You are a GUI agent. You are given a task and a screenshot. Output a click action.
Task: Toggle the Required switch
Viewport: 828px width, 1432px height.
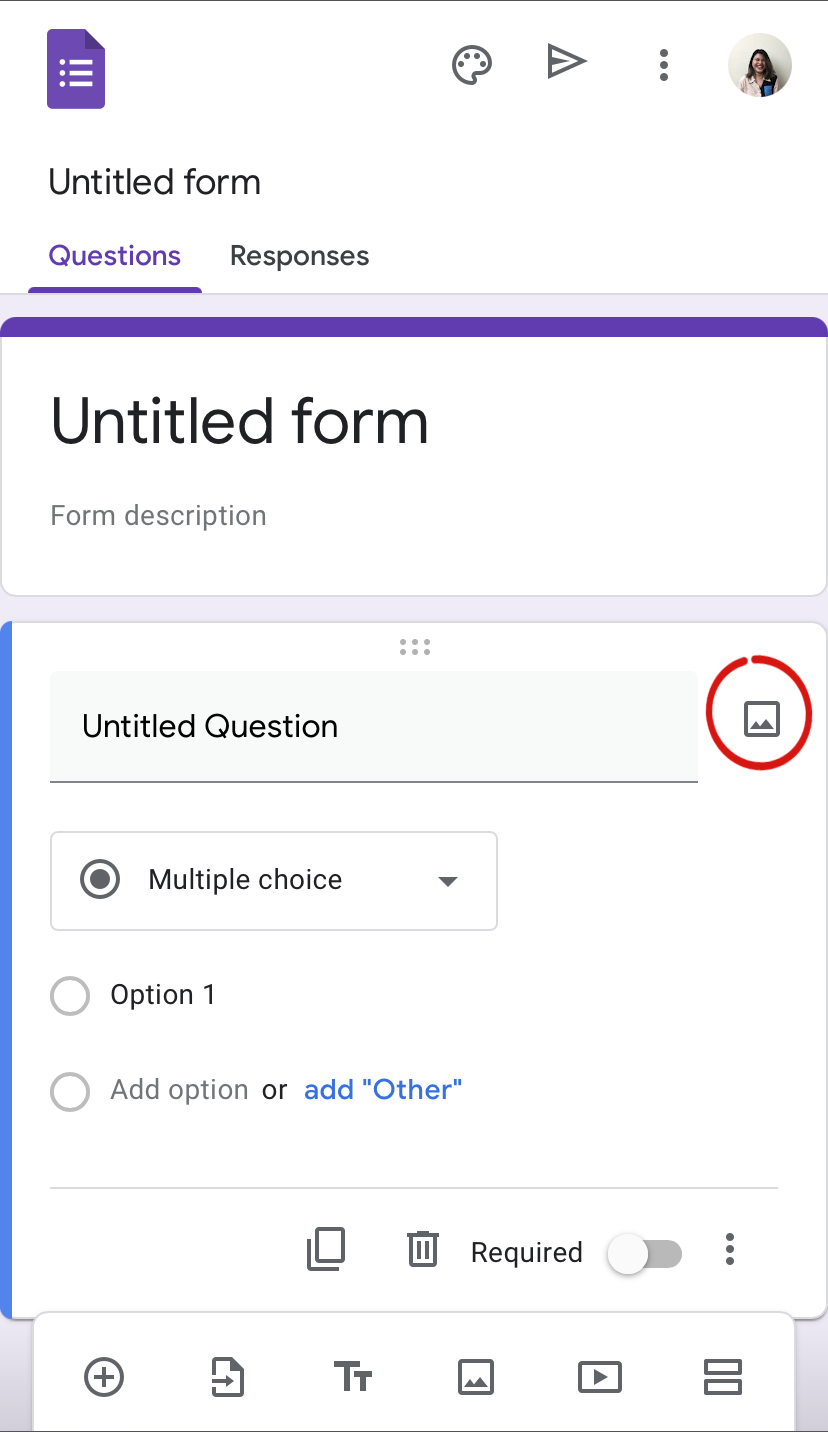(645, 1253)
